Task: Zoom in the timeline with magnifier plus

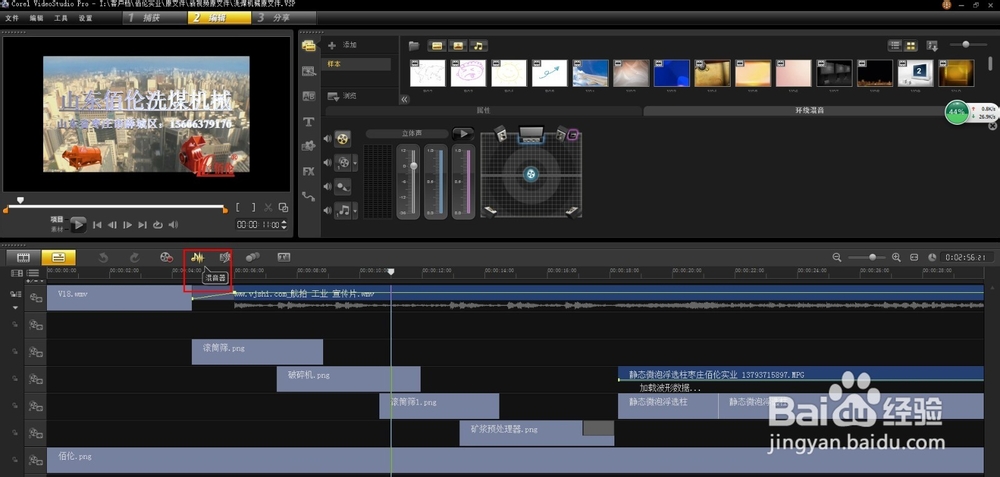Action: [x=896, y=257]
